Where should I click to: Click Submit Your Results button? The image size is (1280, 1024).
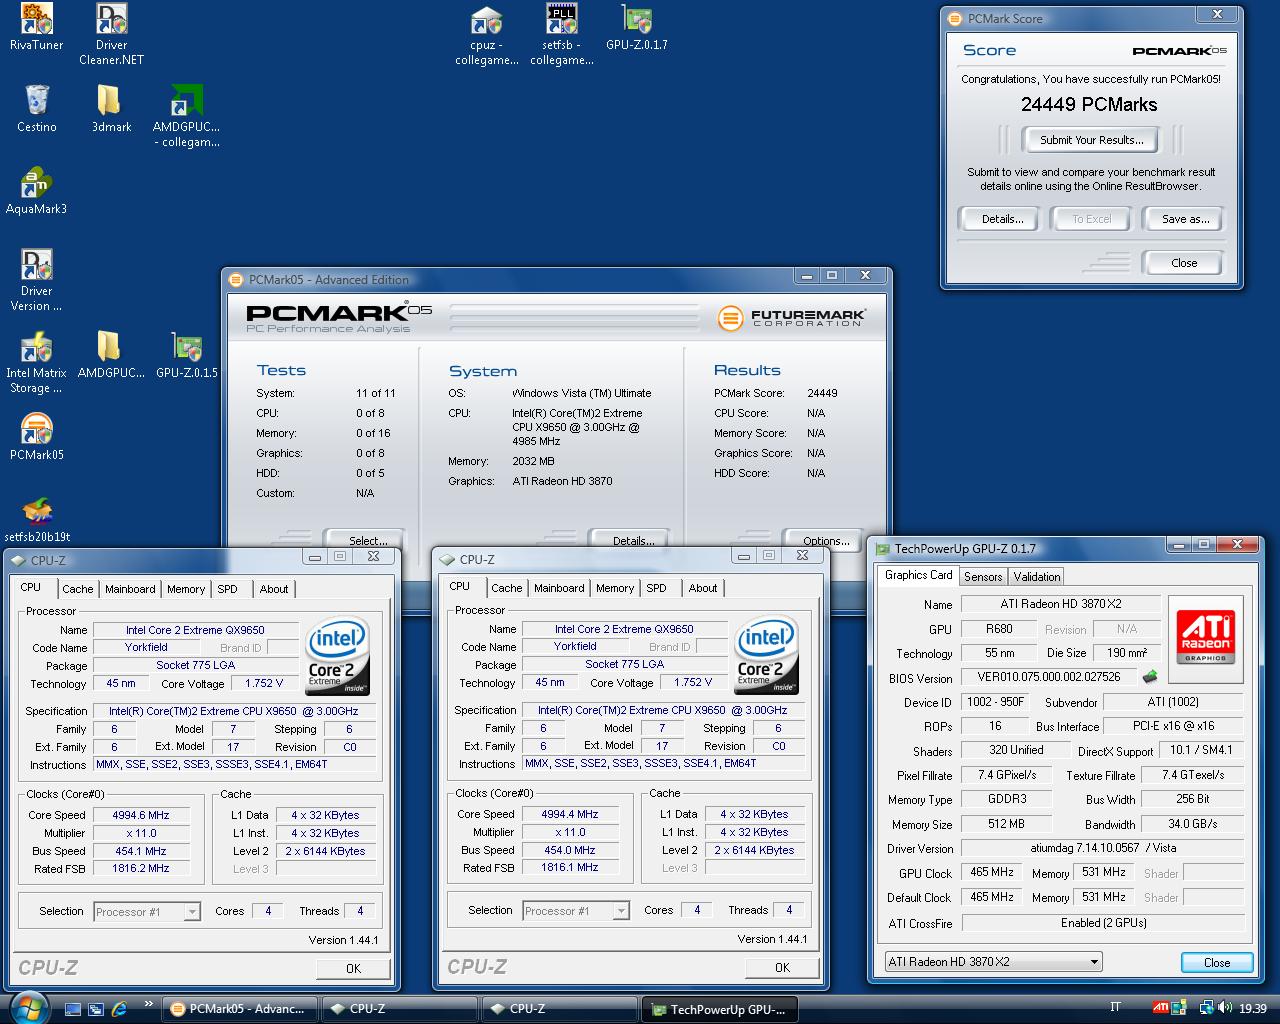tap(1091, 140)
